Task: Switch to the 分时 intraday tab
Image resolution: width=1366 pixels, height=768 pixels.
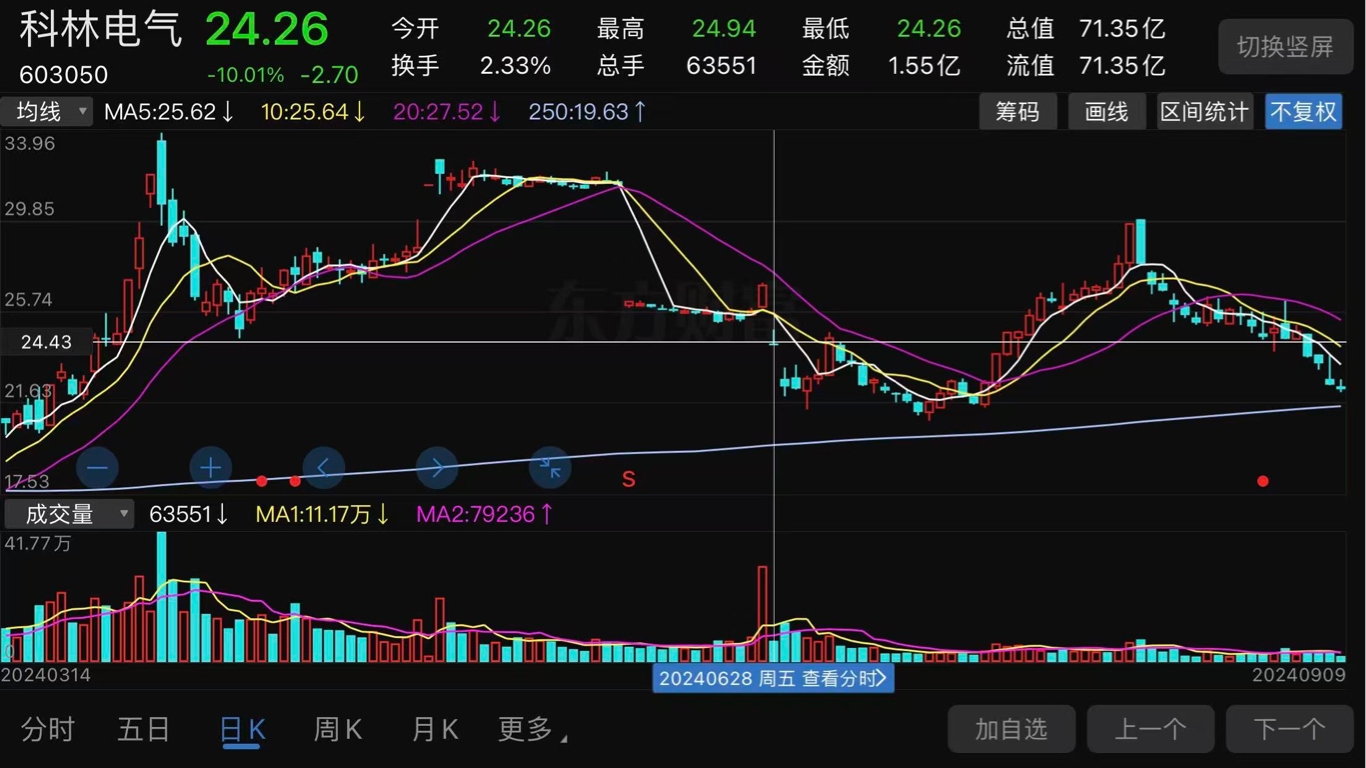Action: [x=46, y=728]
